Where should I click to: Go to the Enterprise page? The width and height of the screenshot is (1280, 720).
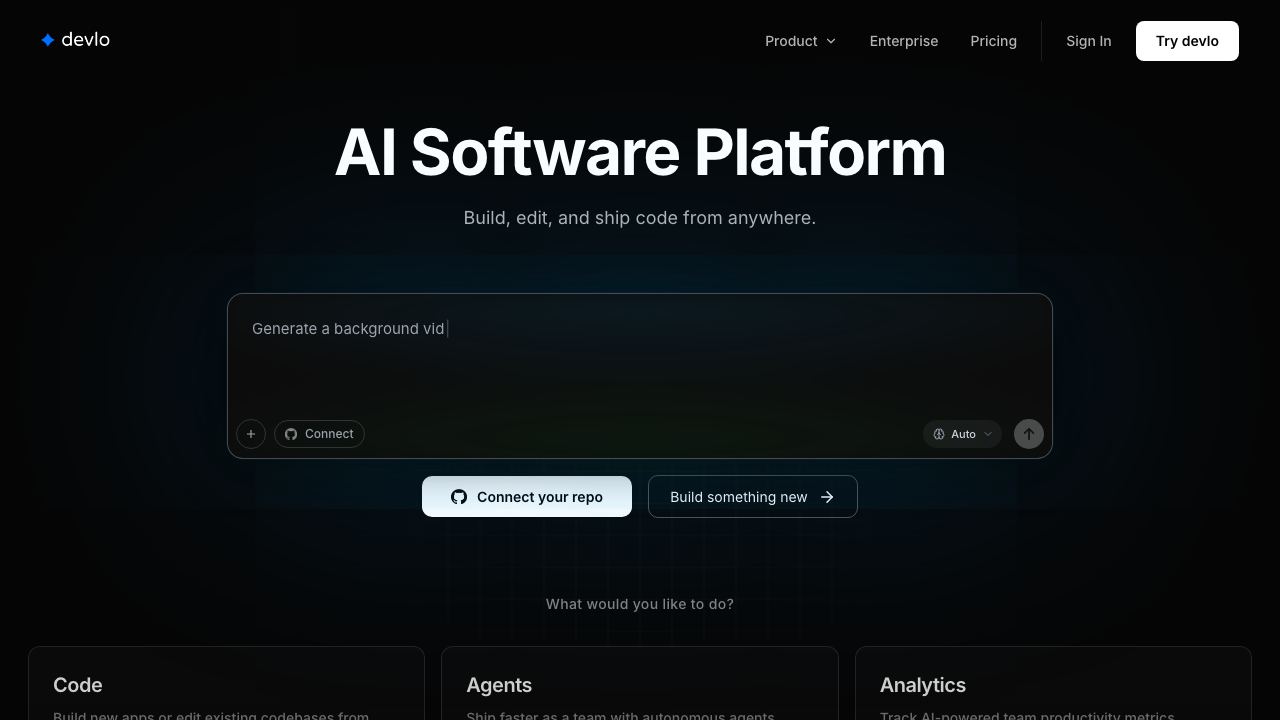(904, 41)
